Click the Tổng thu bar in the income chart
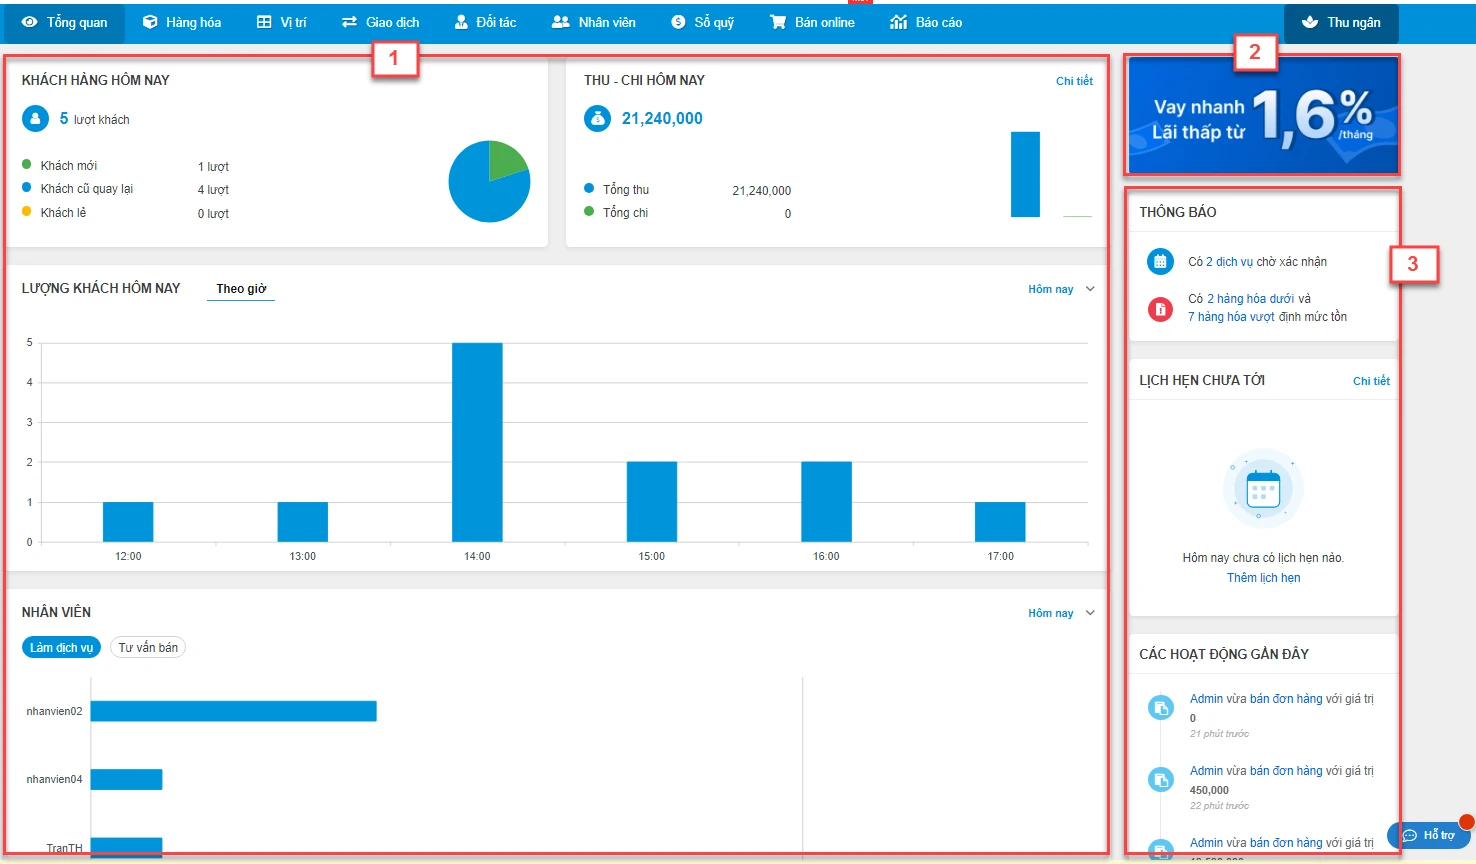The height and width of the screenshot is (864, 1476). point(1025,174)
